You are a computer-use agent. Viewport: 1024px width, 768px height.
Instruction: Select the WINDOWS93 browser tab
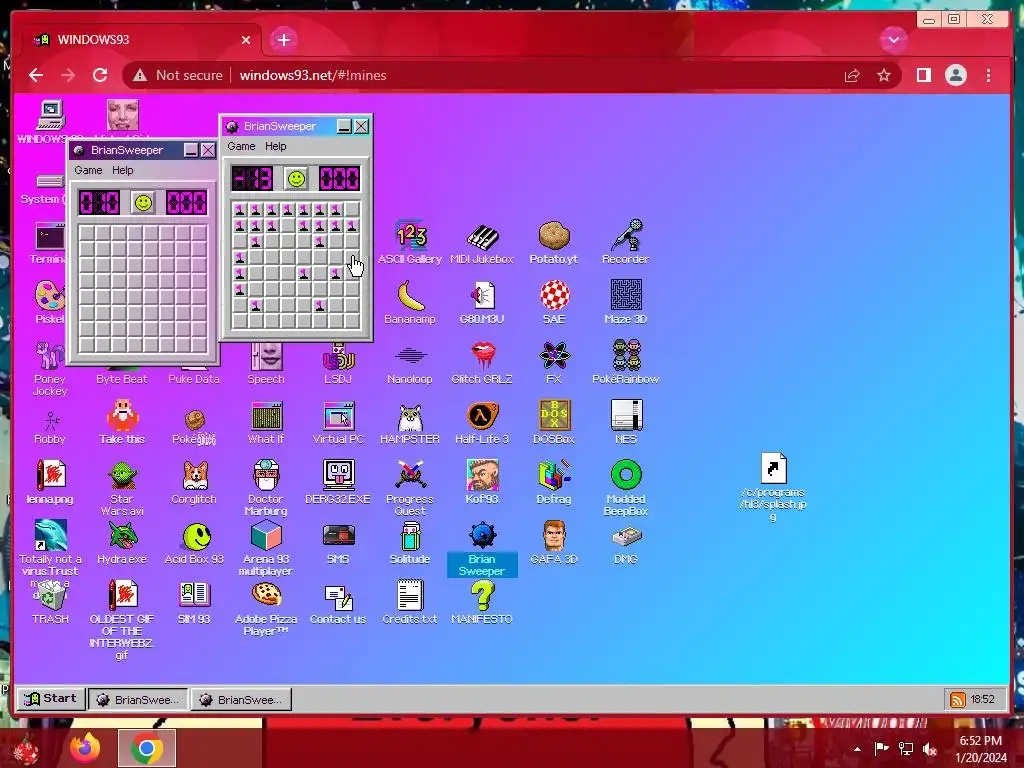(x=142, y=40)
